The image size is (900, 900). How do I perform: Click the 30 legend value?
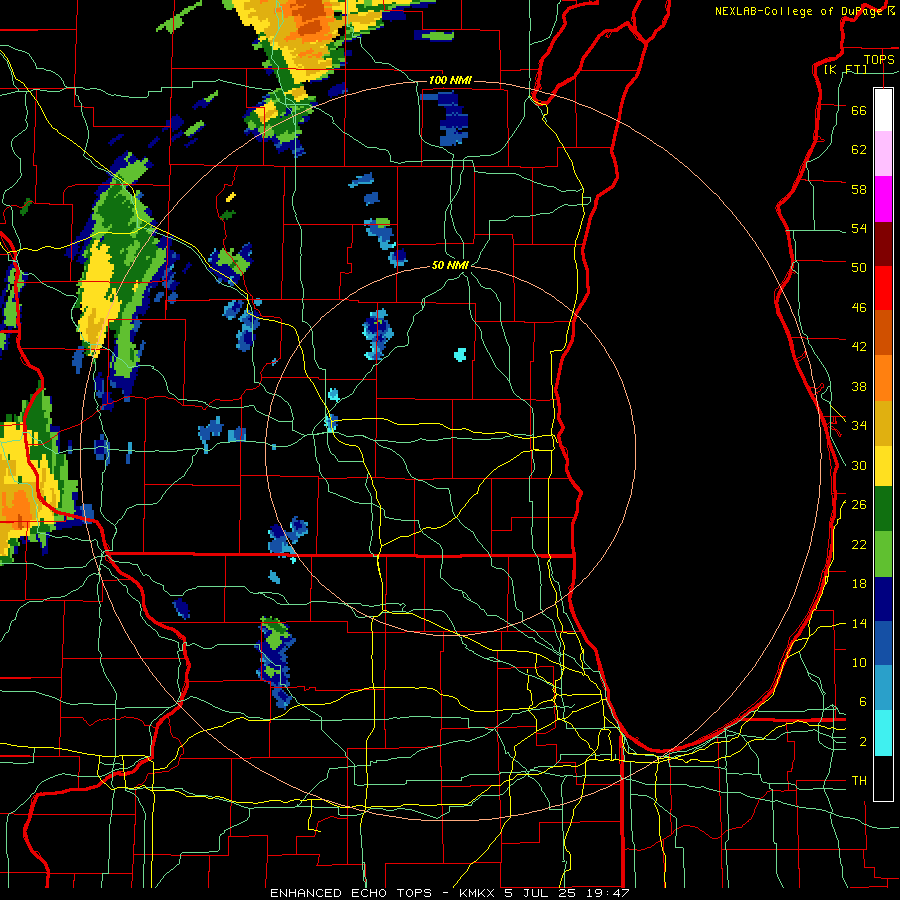859,465
